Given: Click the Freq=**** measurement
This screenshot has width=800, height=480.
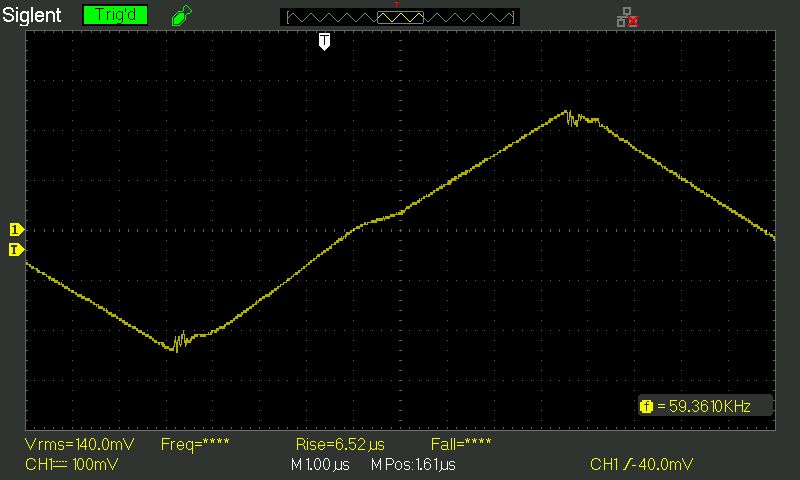Looking at the screenshot, I should pyautogui.click(x=195, y=444).
